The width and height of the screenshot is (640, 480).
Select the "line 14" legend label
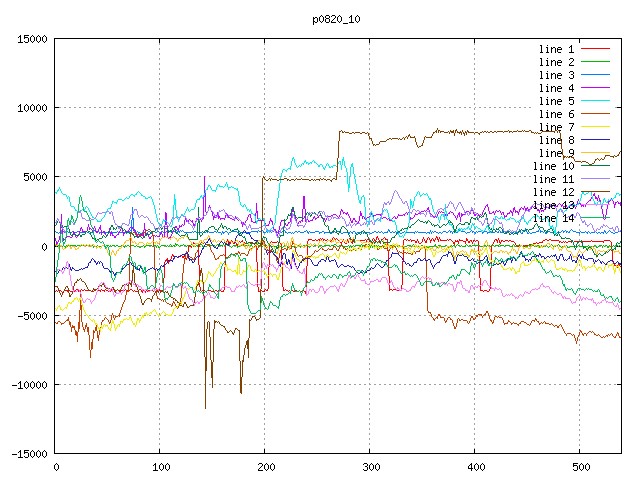pos(553,218)
